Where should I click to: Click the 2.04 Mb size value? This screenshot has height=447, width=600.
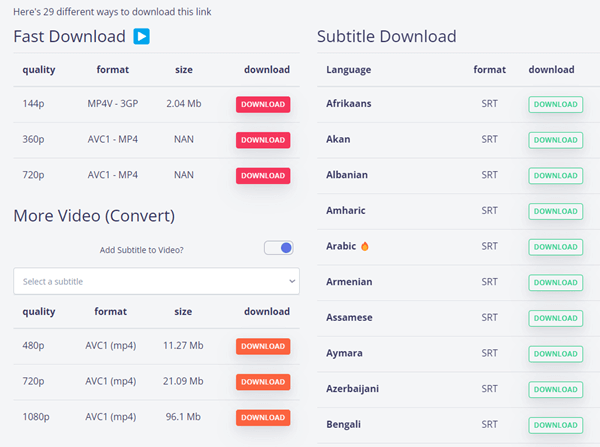184,103
